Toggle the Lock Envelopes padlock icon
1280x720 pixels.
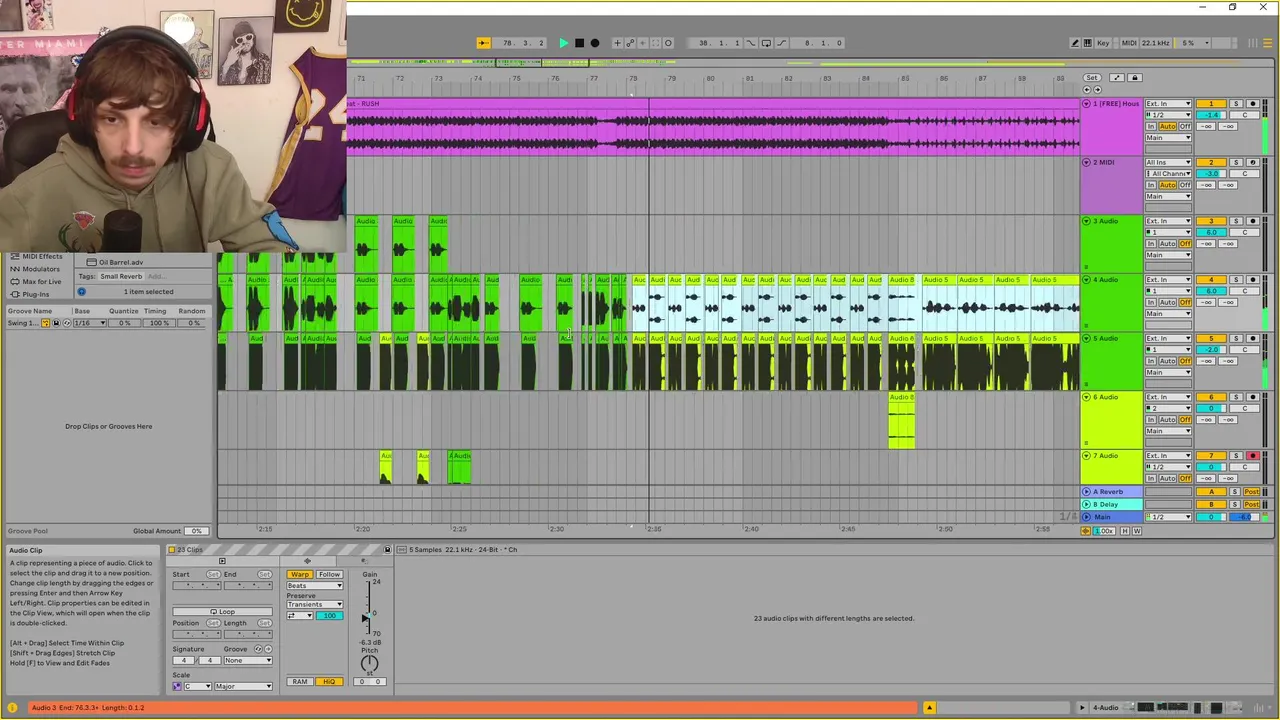pyautogui.click(x=1135, y=78)
